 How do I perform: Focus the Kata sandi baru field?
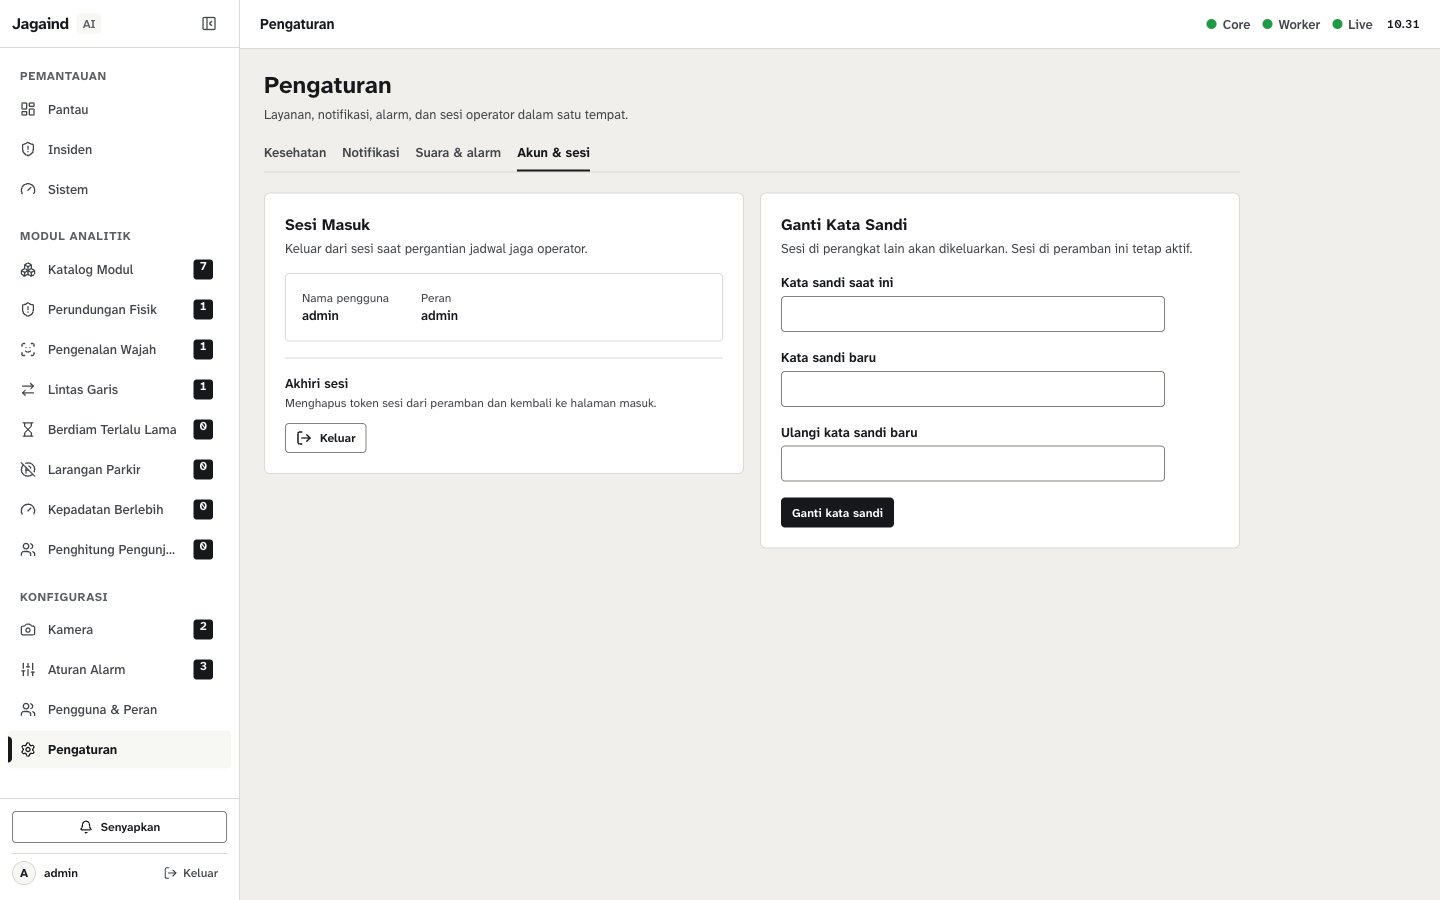pos(973,389)
